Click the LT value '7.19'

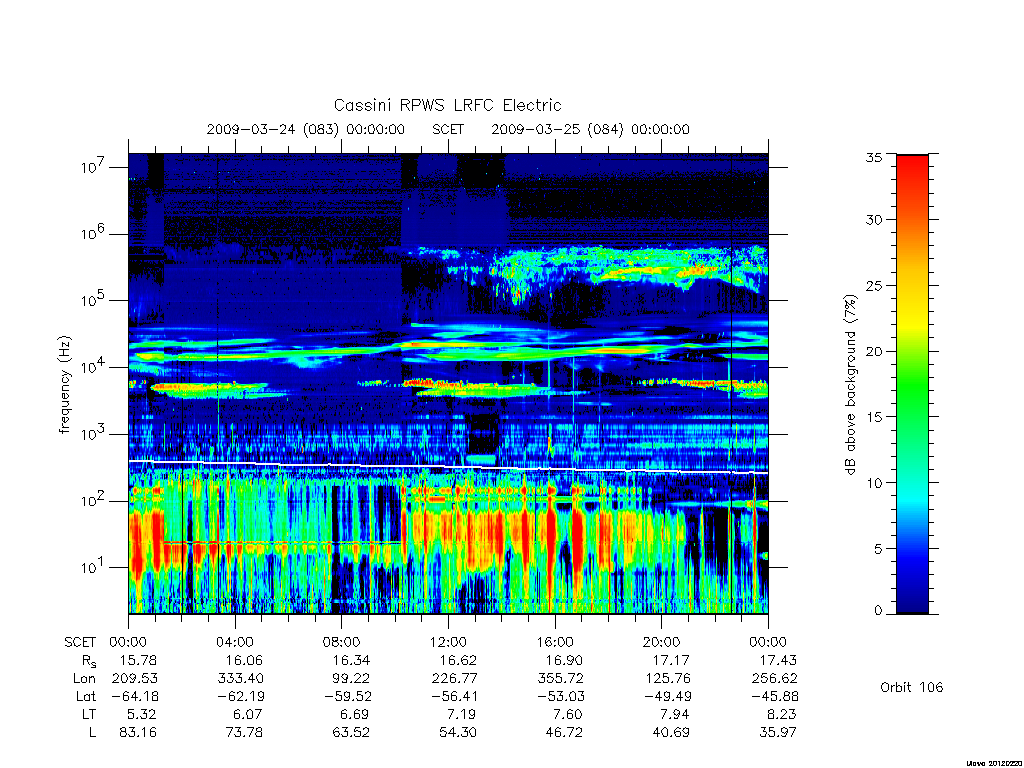click(462, 714)
